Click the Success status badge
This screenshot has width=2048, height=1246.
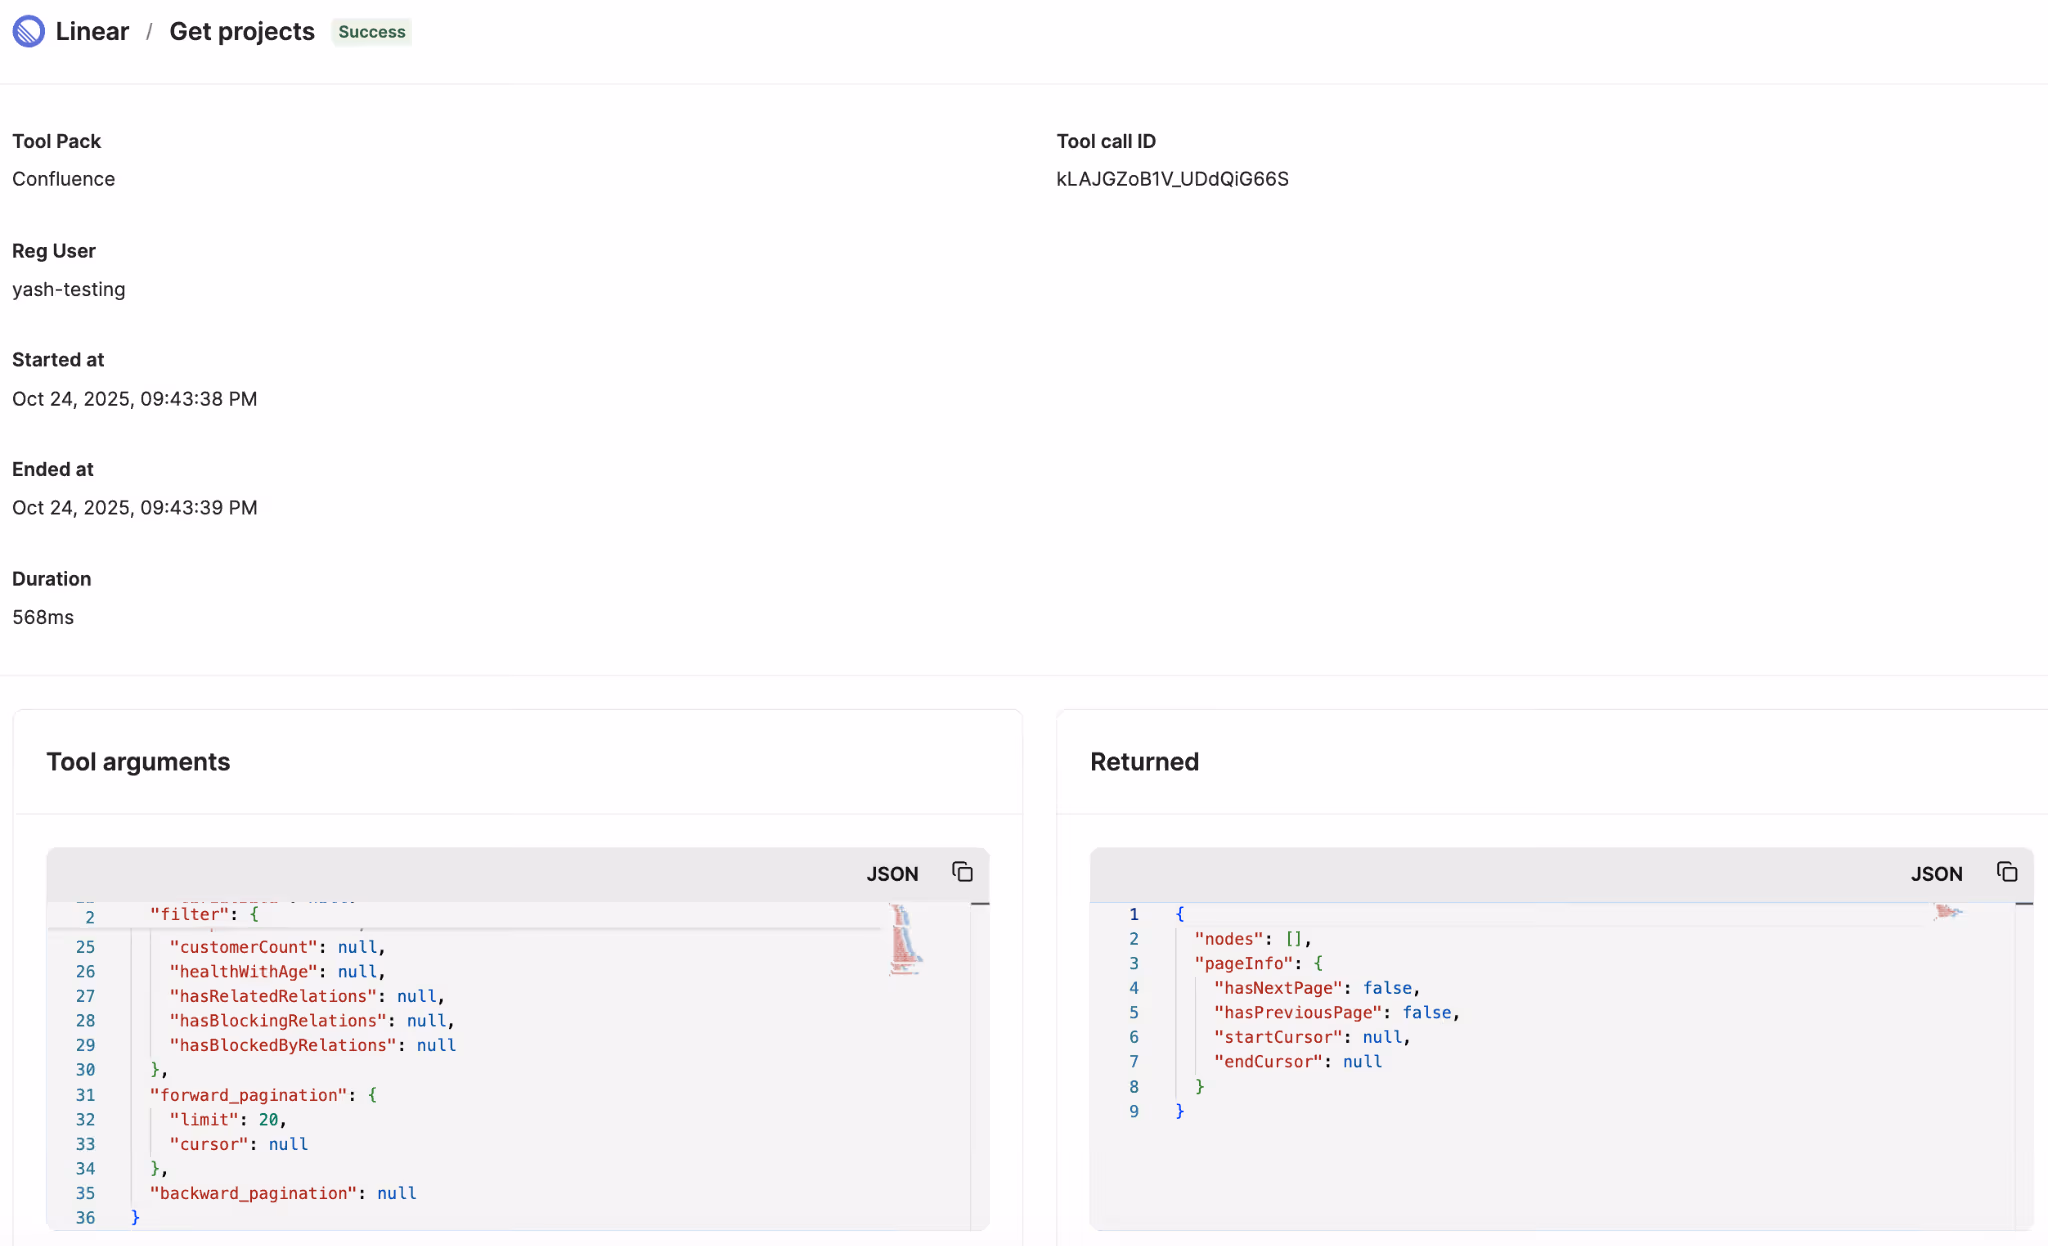point(371,32)
